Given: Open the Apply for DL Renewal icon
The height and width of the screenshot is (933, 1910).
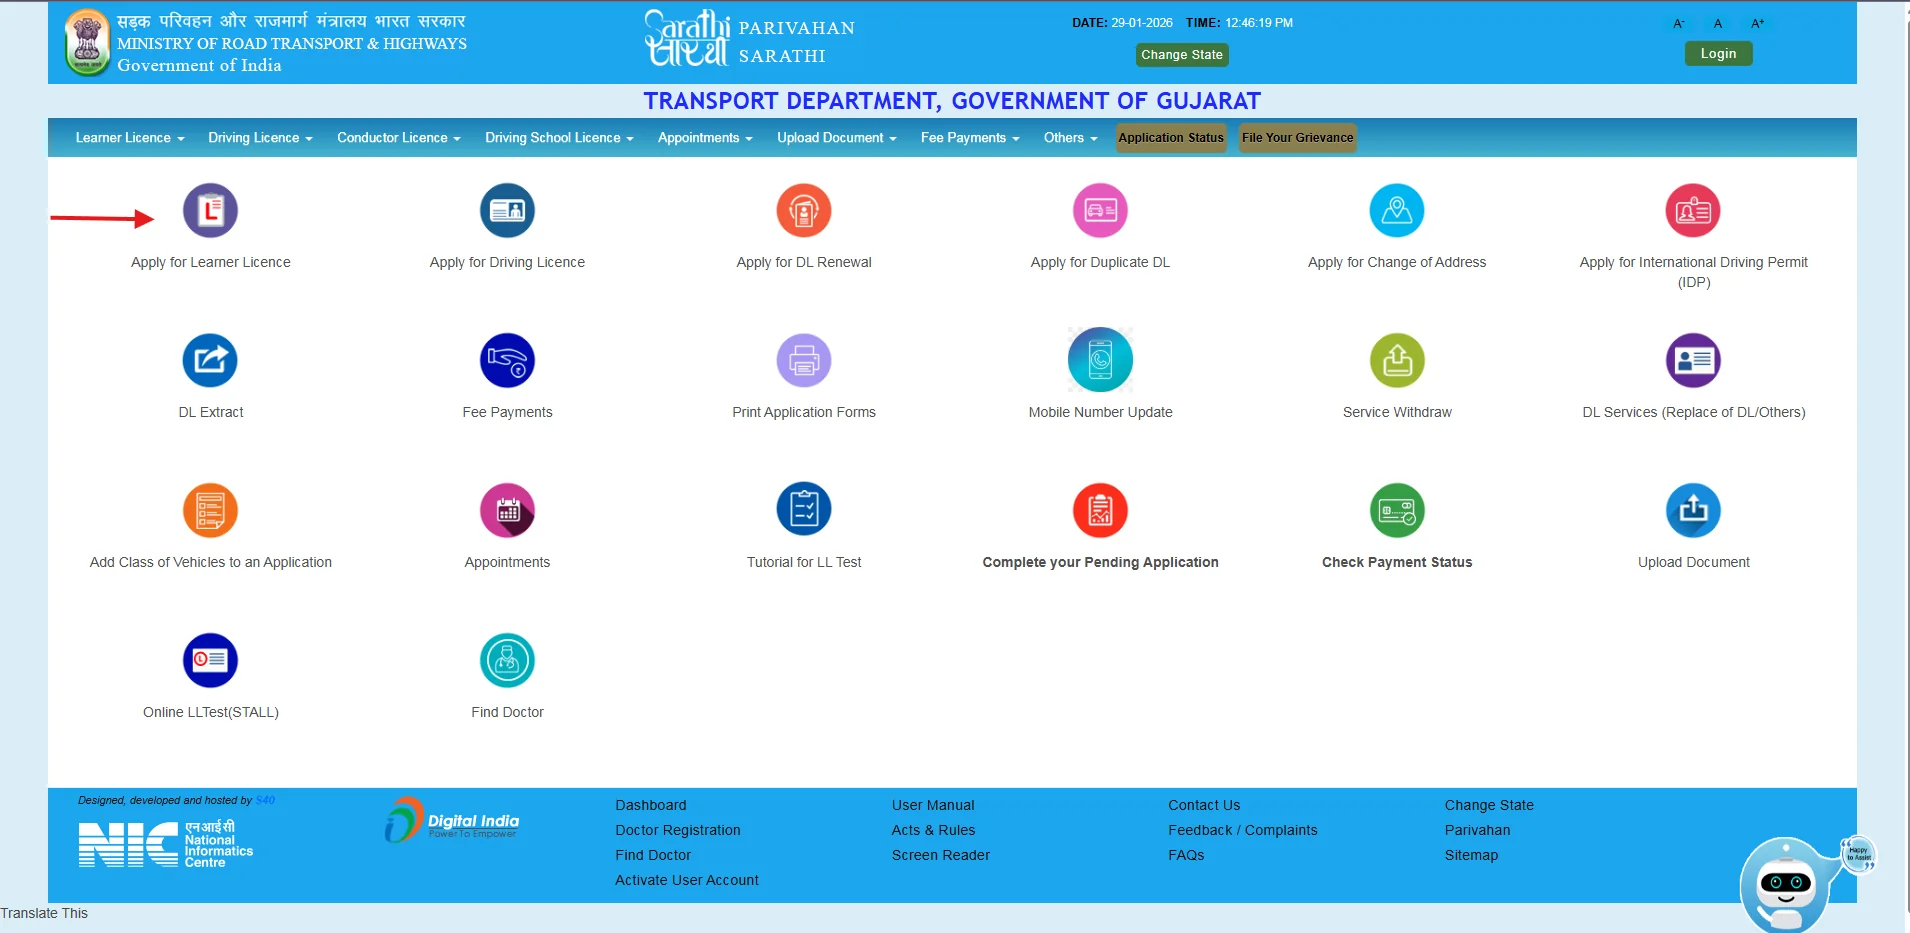Looking at the screenshot, I should tap(803, 211).
